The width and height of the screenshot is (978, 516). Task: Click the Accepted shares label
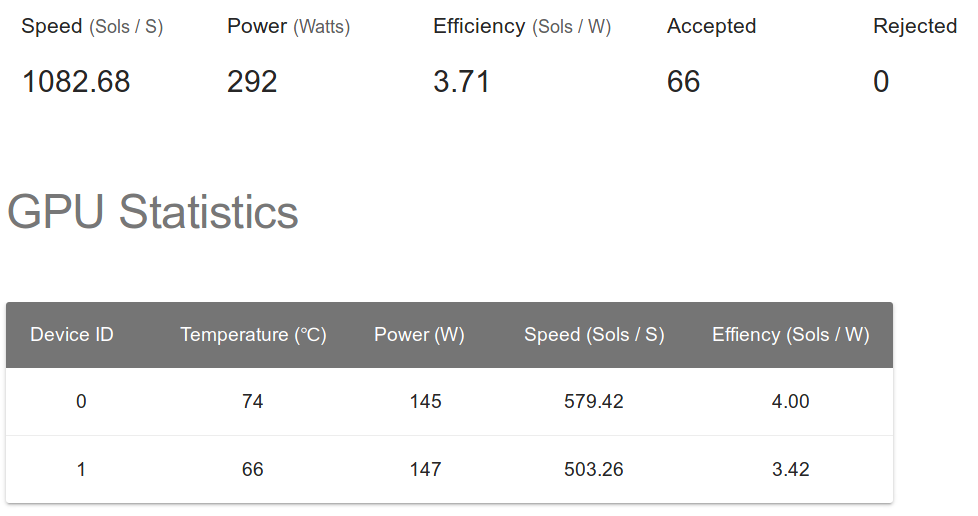[712, 26]
